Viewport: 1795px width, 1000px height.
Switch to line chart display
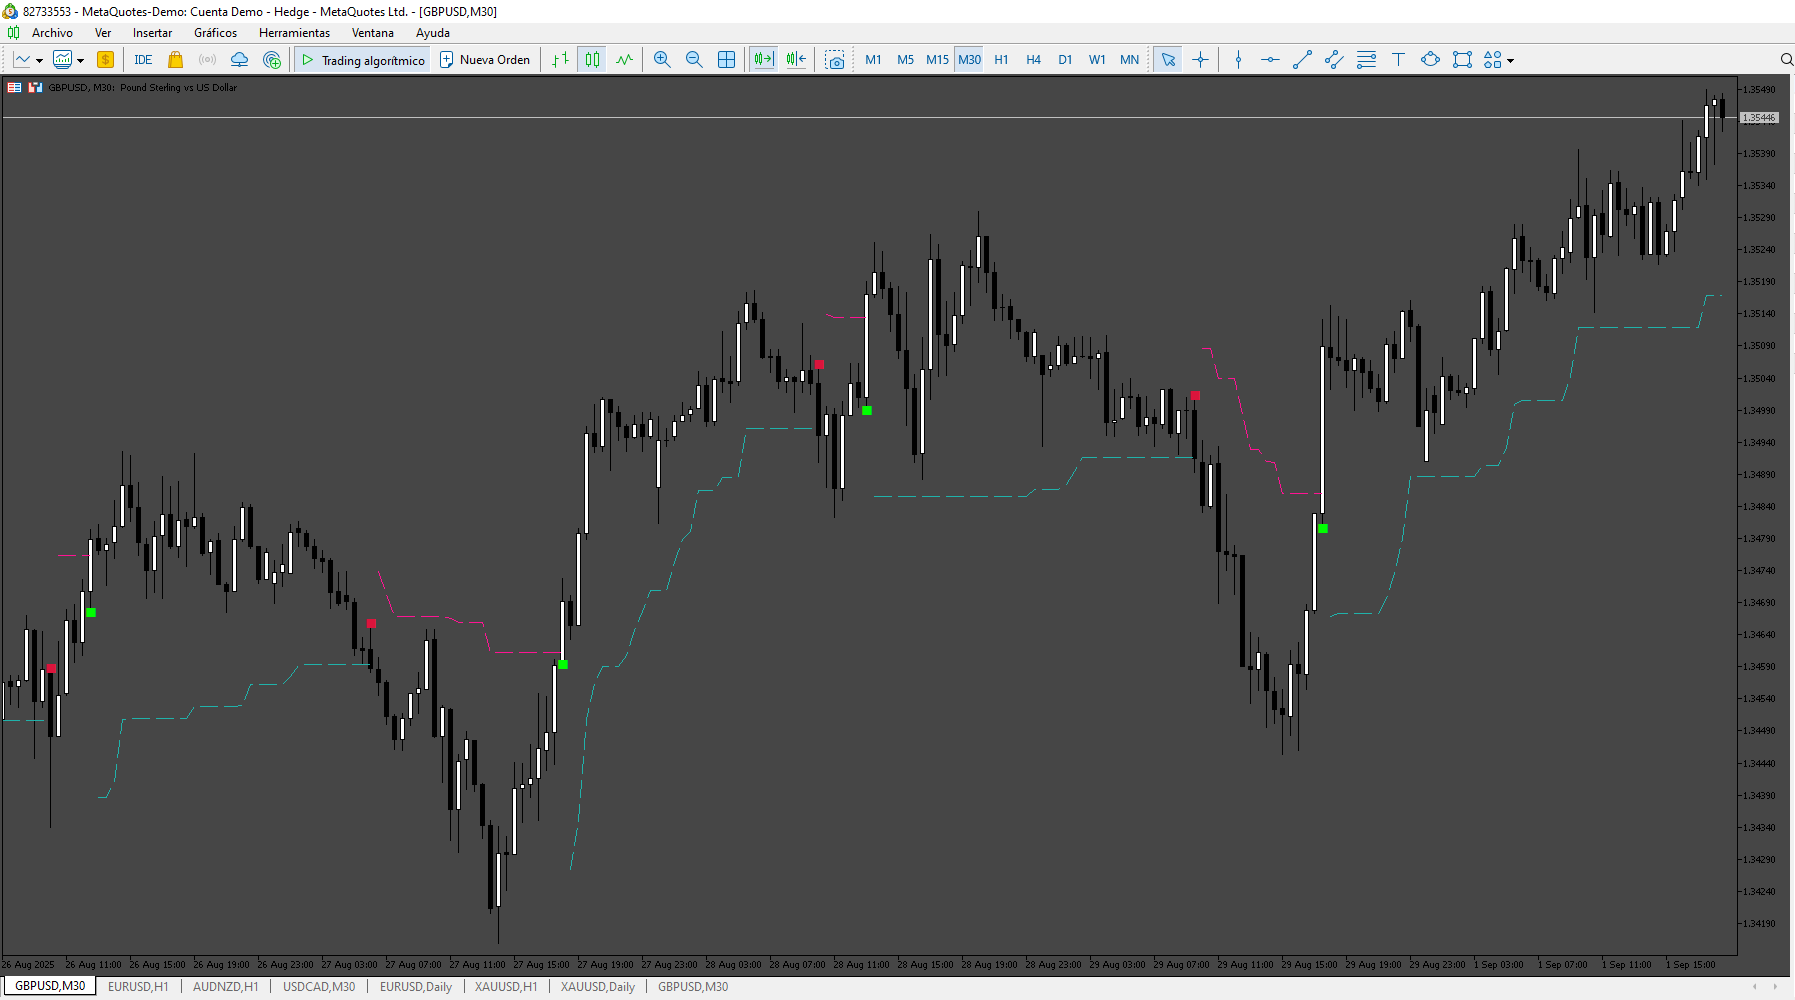[625, 60]
